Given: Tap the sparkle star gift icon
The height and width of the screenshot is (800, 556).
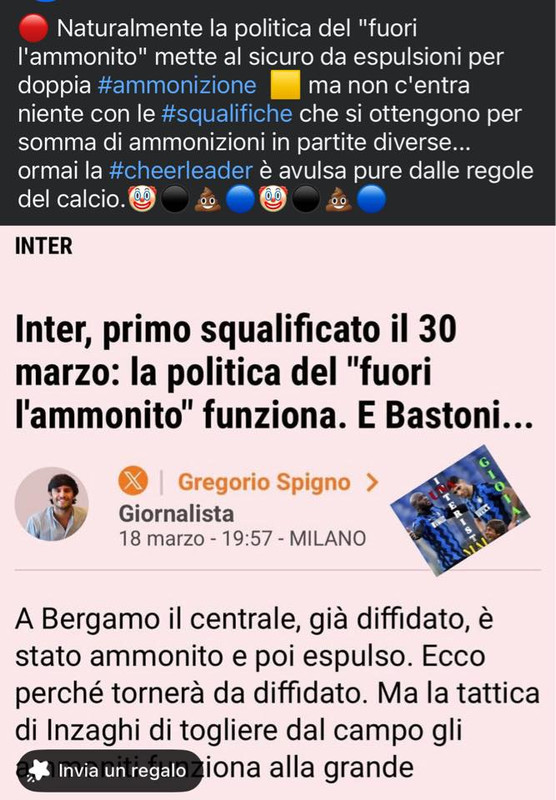Looking at the screenshot, I should click(x=39, y=770).
